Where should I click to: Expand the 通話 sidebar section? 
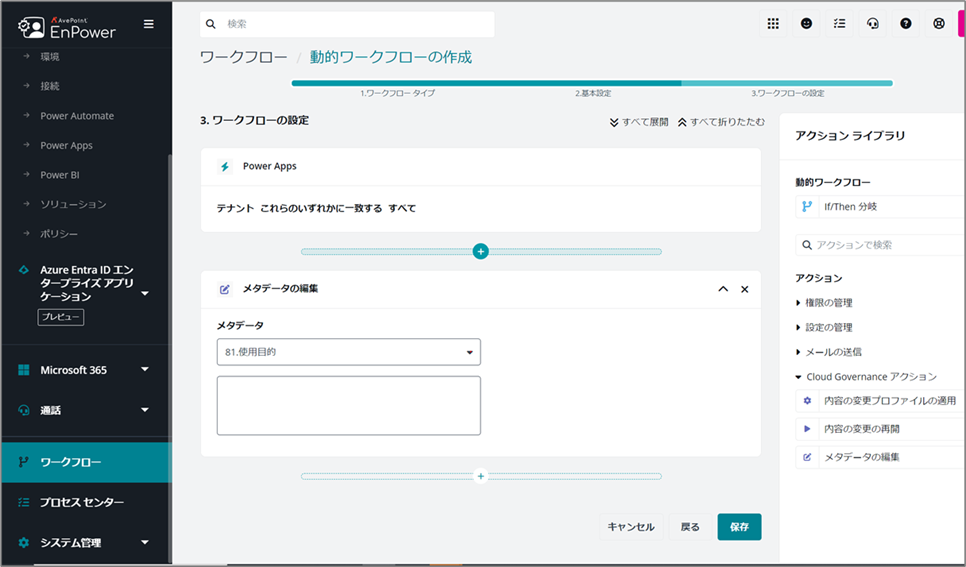point(145,410)
